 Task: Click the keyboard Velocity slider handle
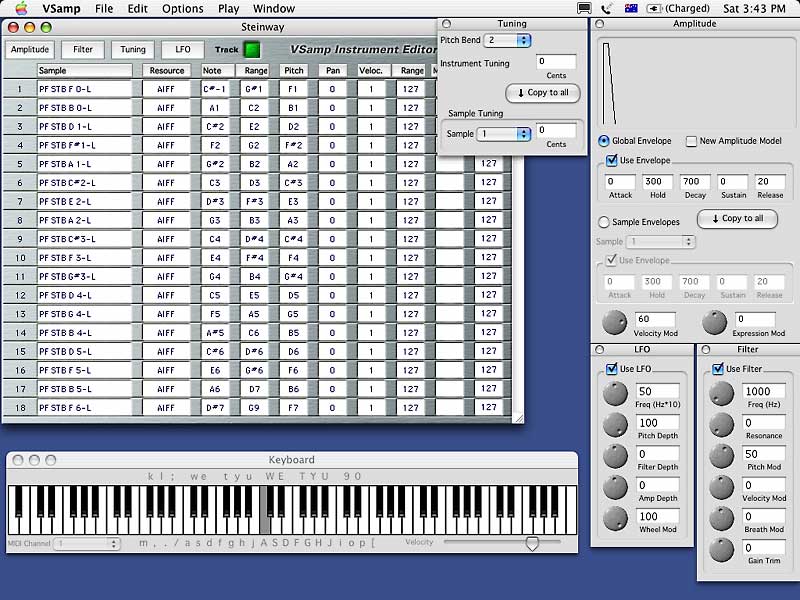pyautogui.click(x=532, y=543)
